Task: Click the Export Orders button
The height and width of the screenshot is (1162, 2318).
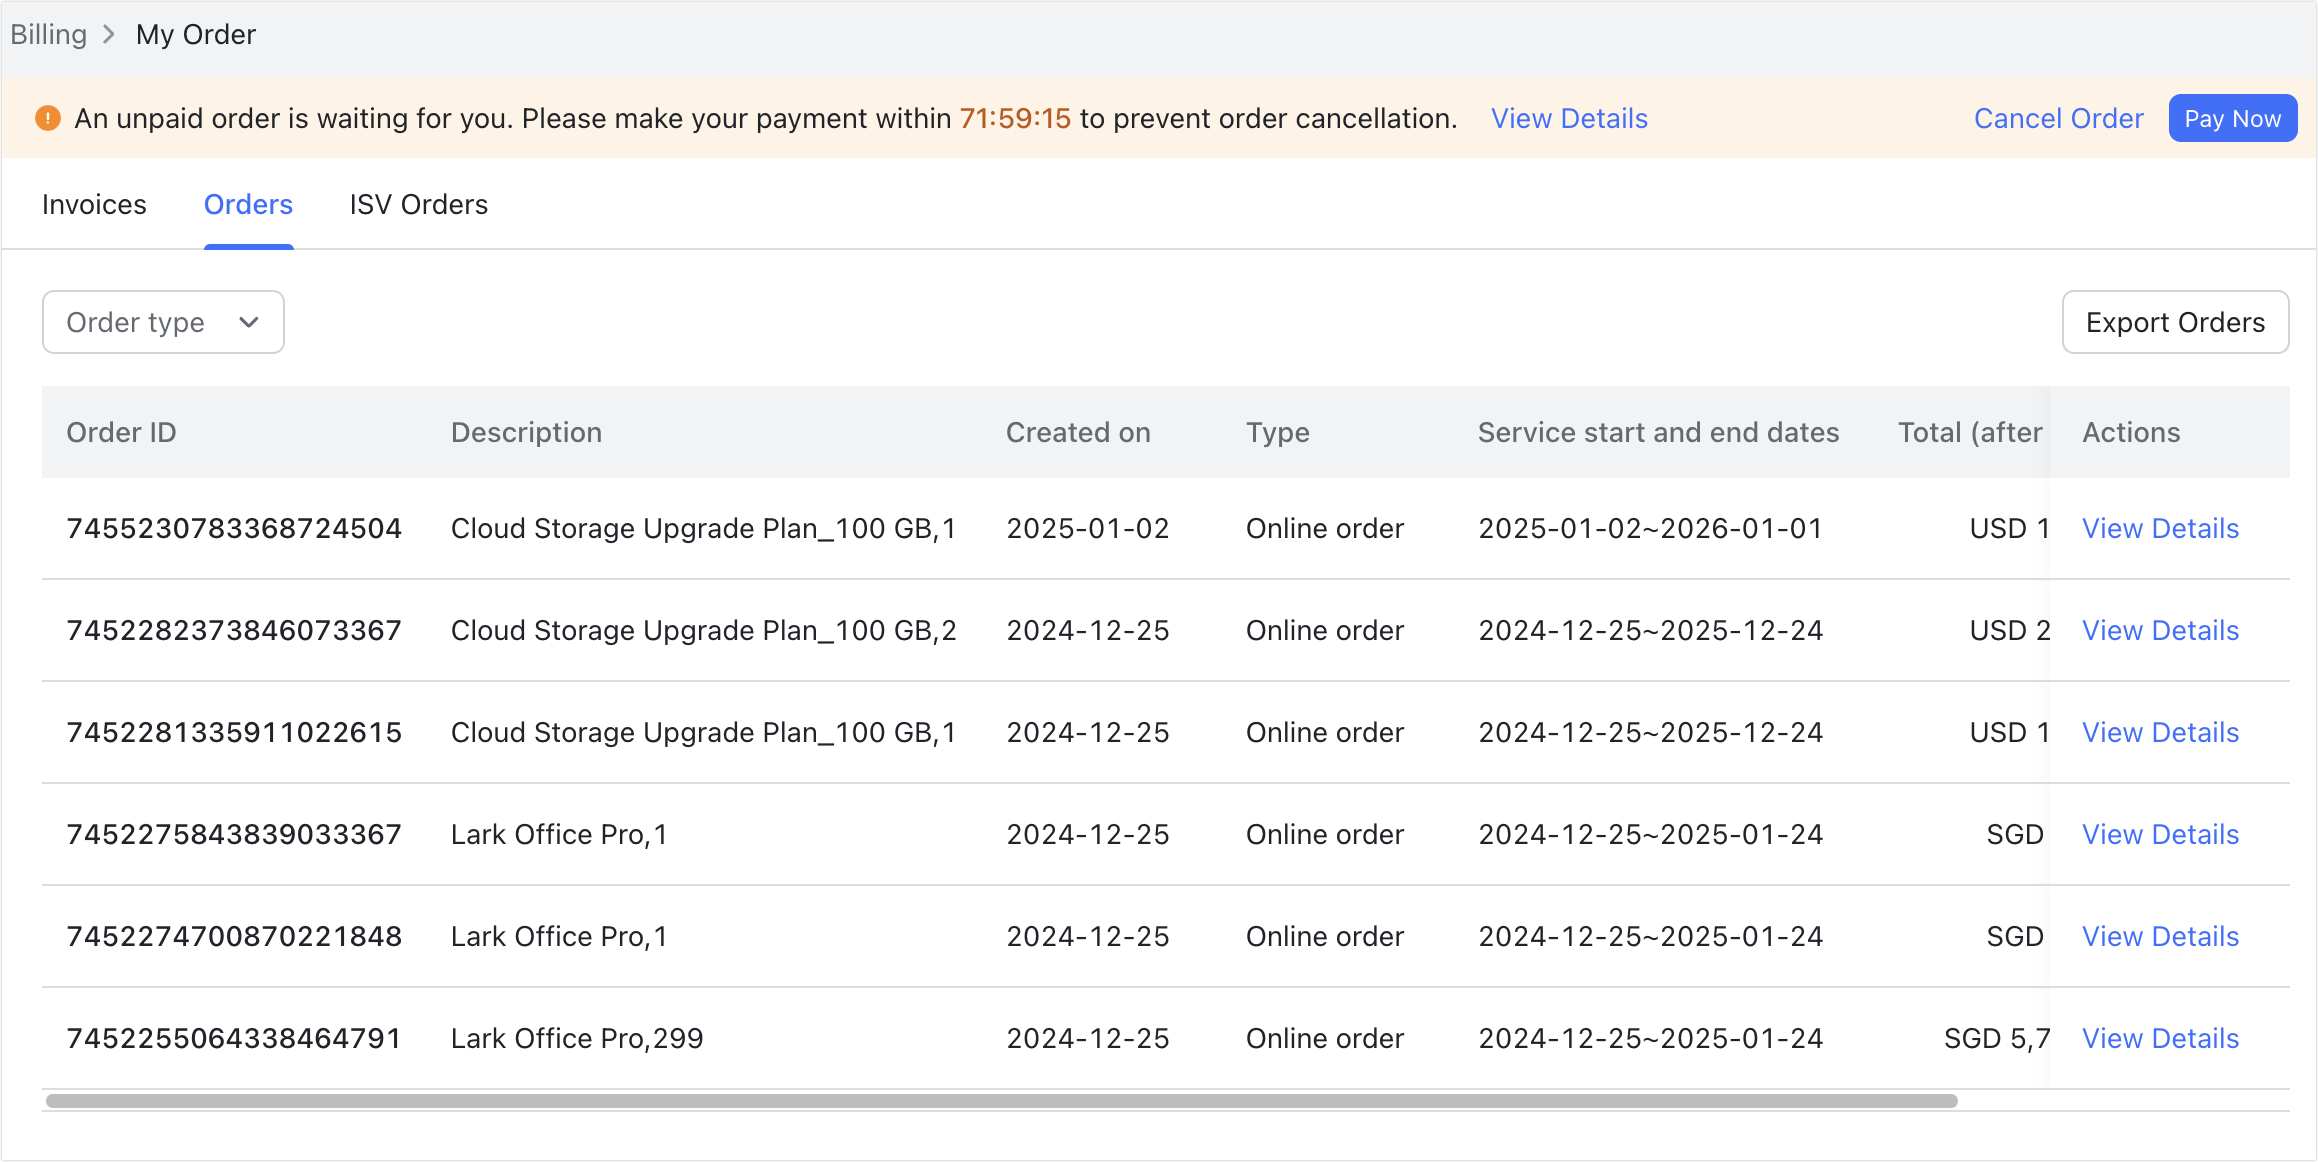Action: pyautogui.click(x=2175, y=322)
